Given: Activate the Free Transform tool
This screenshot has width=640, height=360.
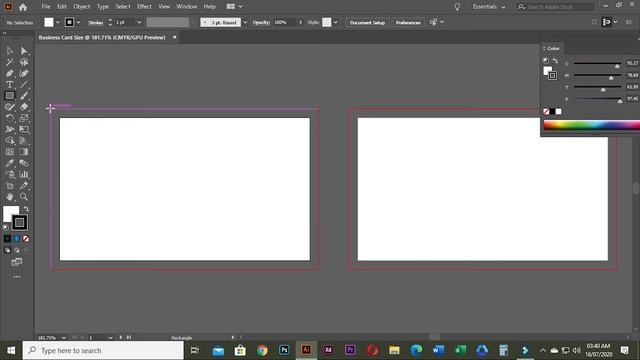Looking at the screenshot, I should [x=24, y=129].
